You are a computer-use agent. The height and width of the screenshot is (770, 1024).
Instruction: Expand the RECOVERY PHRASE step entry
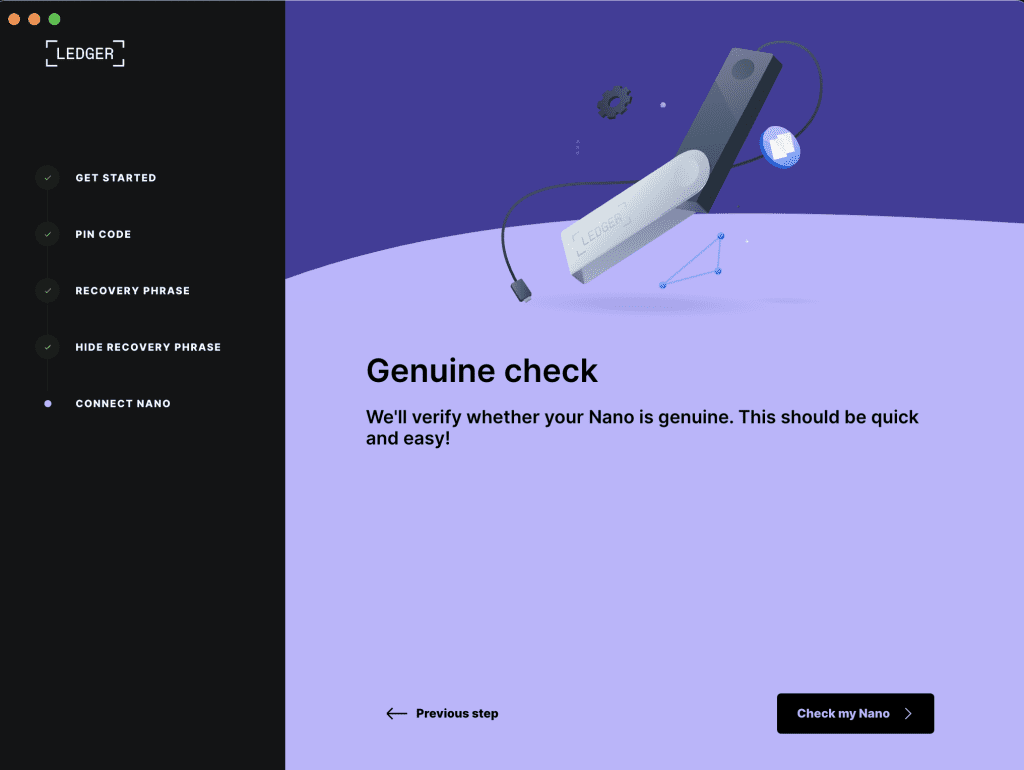click(x=133, y=290)
